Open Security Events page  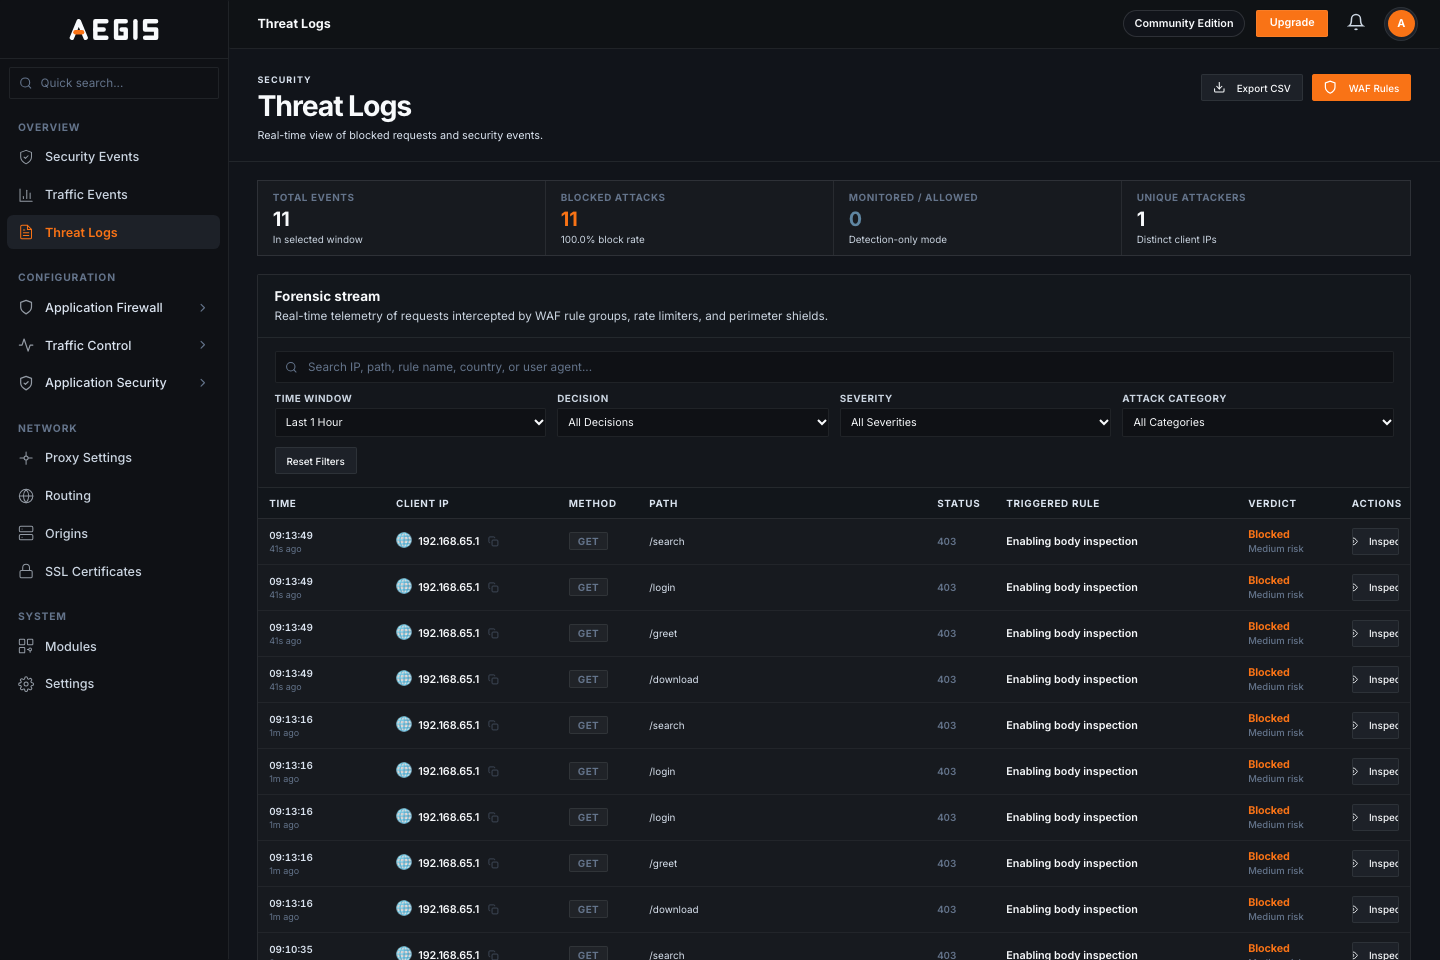click(114, 157)
